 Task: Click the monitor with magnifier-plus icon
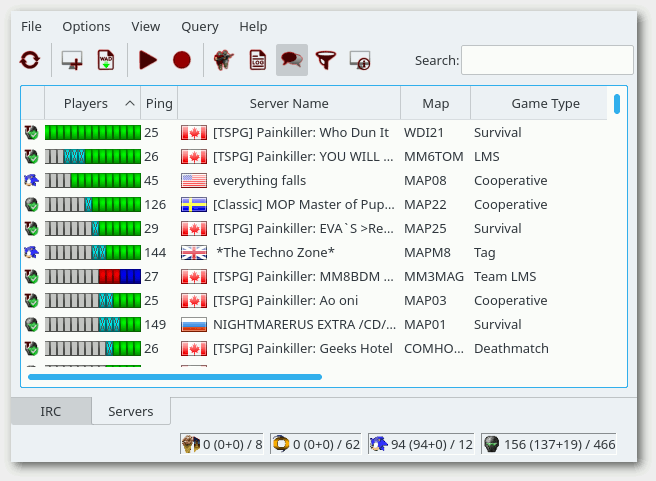(x=360, y=60)
